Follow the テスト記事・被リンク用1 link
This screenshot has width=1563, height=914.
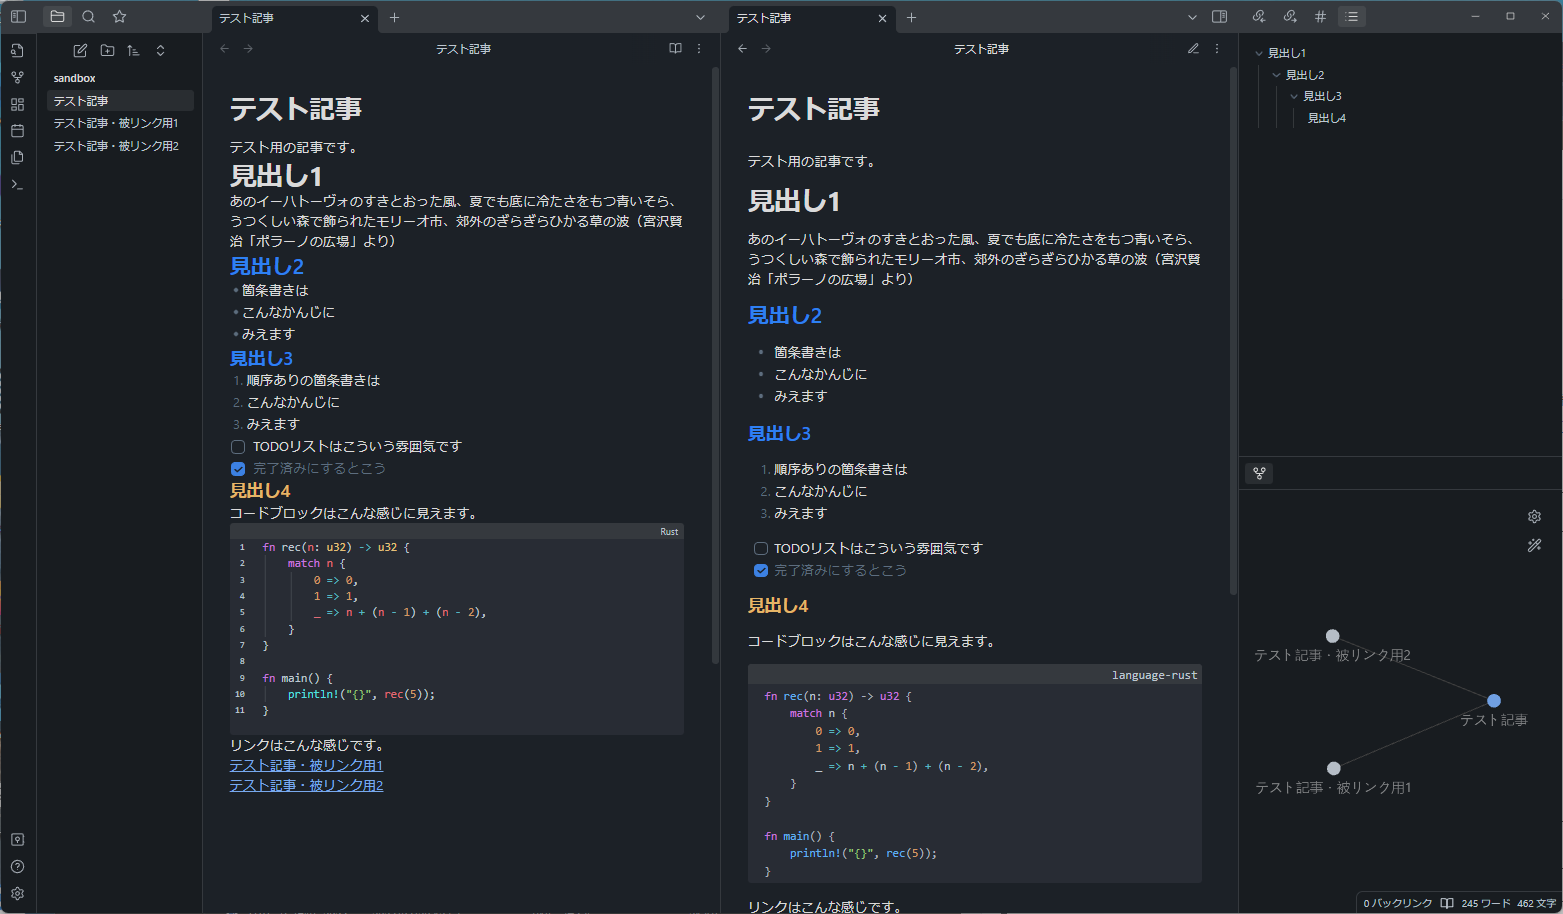point(306,766)
